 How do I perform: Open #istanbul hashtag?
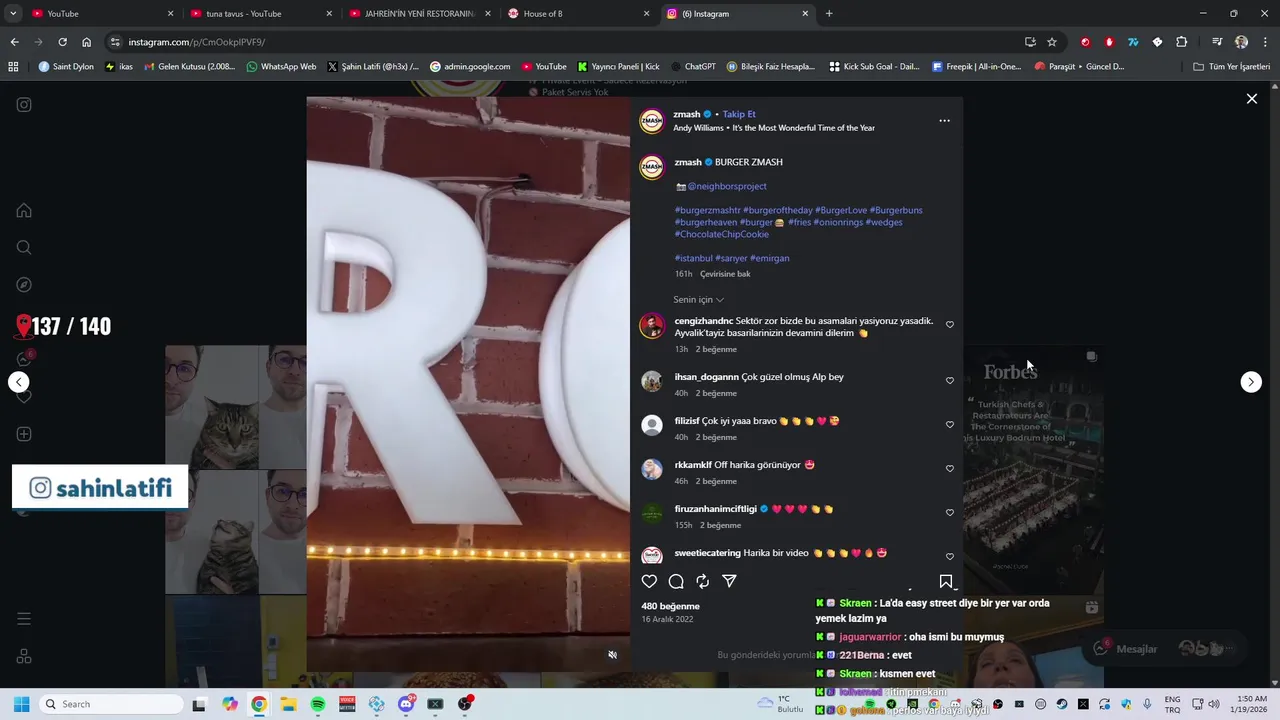click(x=693, y=258)
